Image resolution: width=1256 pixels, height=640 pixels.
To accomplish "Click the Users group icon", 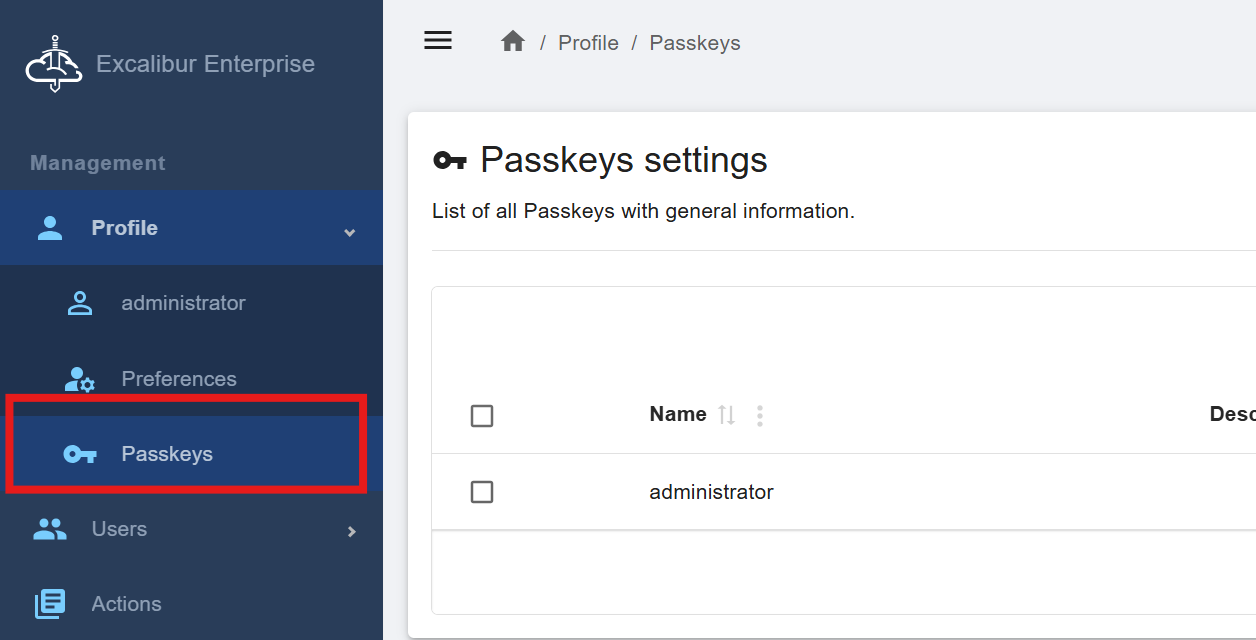I will (x=50, y=529).
